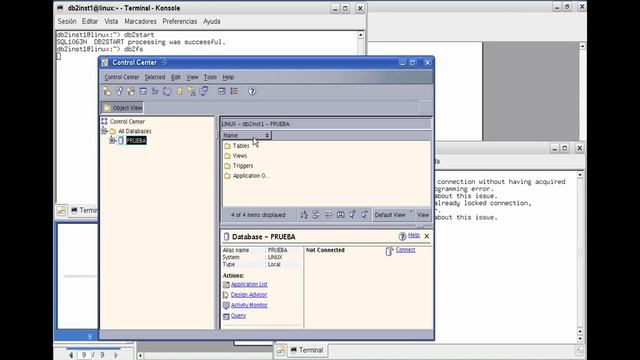Open the Marcadores menu in Konsole

coord(140,21)
